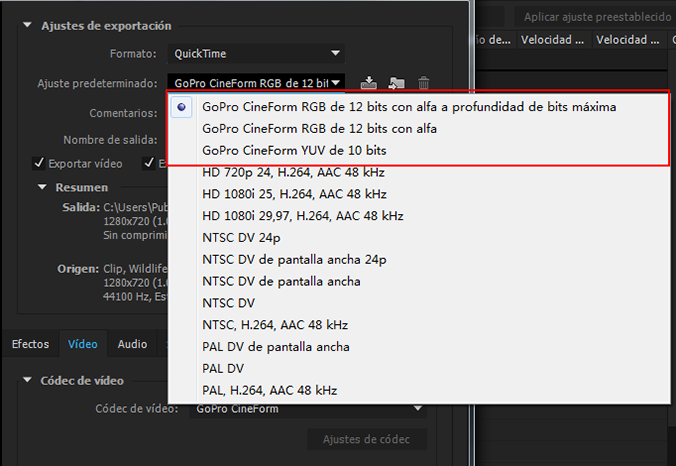
Task: Collapse the Ajustes de exportación section
Action: pos(28,25)
